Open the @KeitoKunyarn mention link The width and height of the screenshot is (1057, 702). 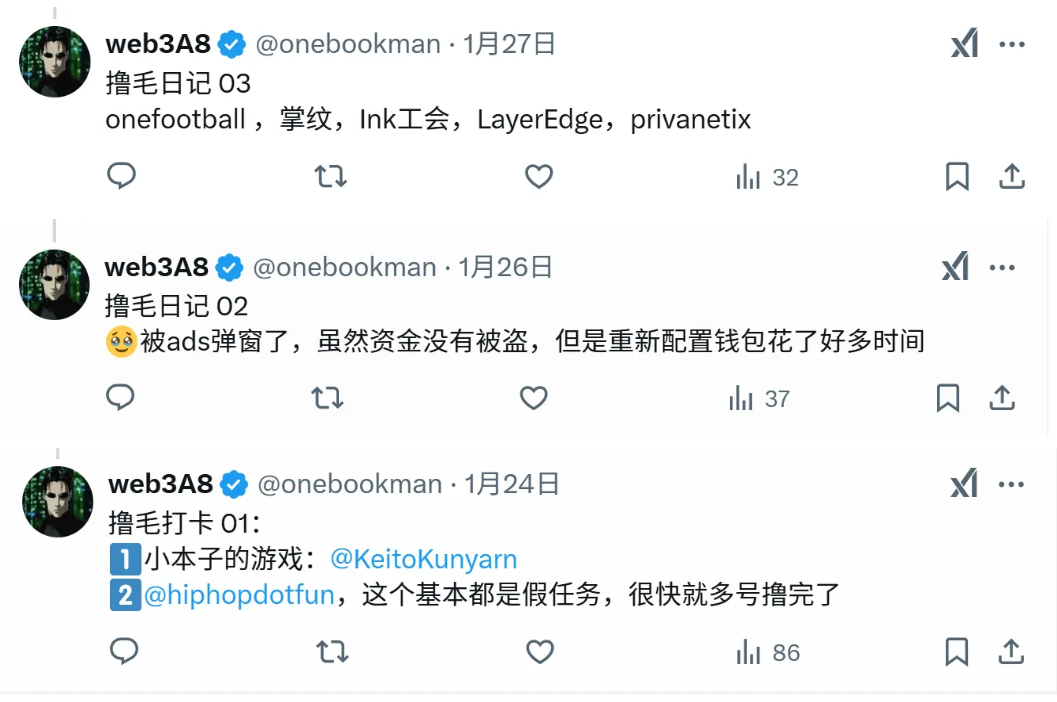pyautogui.click(x=423, y=559)
